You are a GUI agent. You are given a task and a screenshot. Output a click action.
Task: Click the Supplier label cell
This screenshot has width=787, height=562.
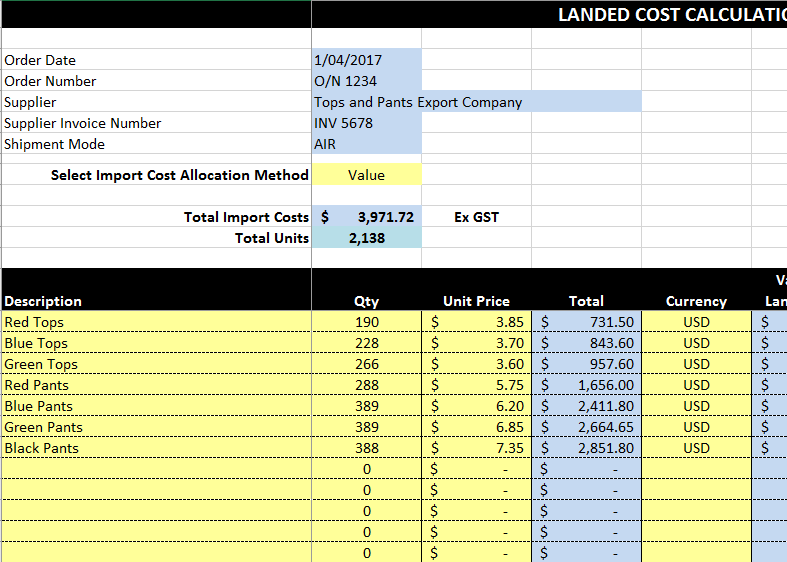tap(156, 102)
